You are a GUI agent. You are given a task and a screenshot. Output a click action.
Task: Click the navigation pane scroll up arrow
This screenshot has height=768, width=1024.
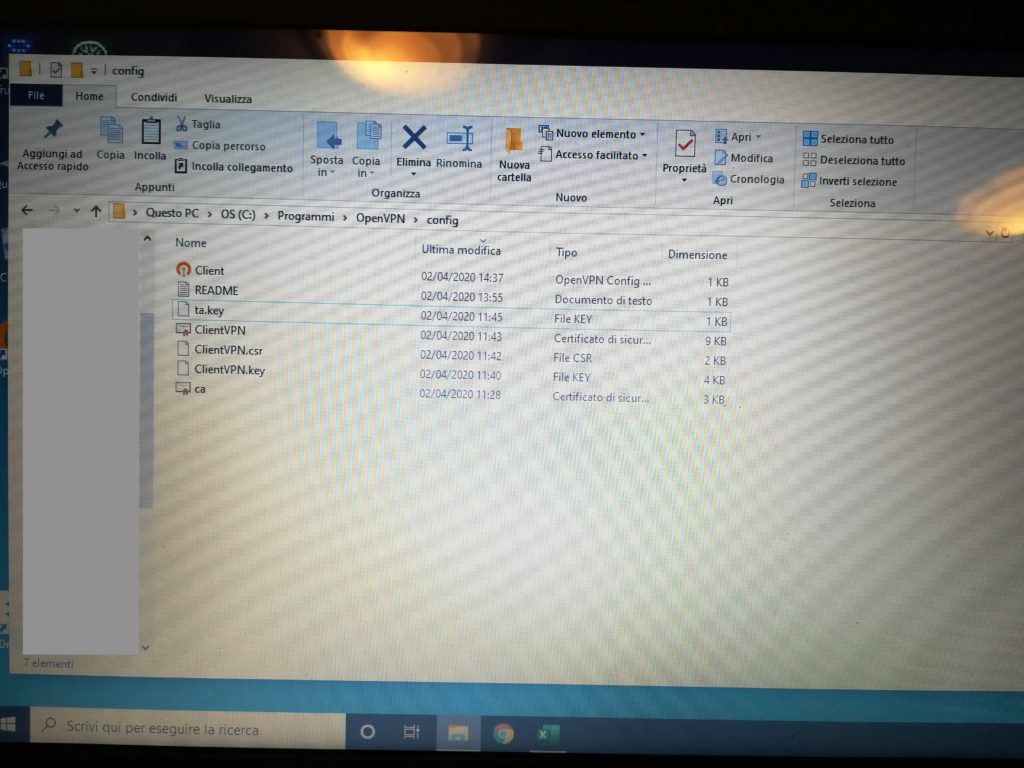[148, 238]
